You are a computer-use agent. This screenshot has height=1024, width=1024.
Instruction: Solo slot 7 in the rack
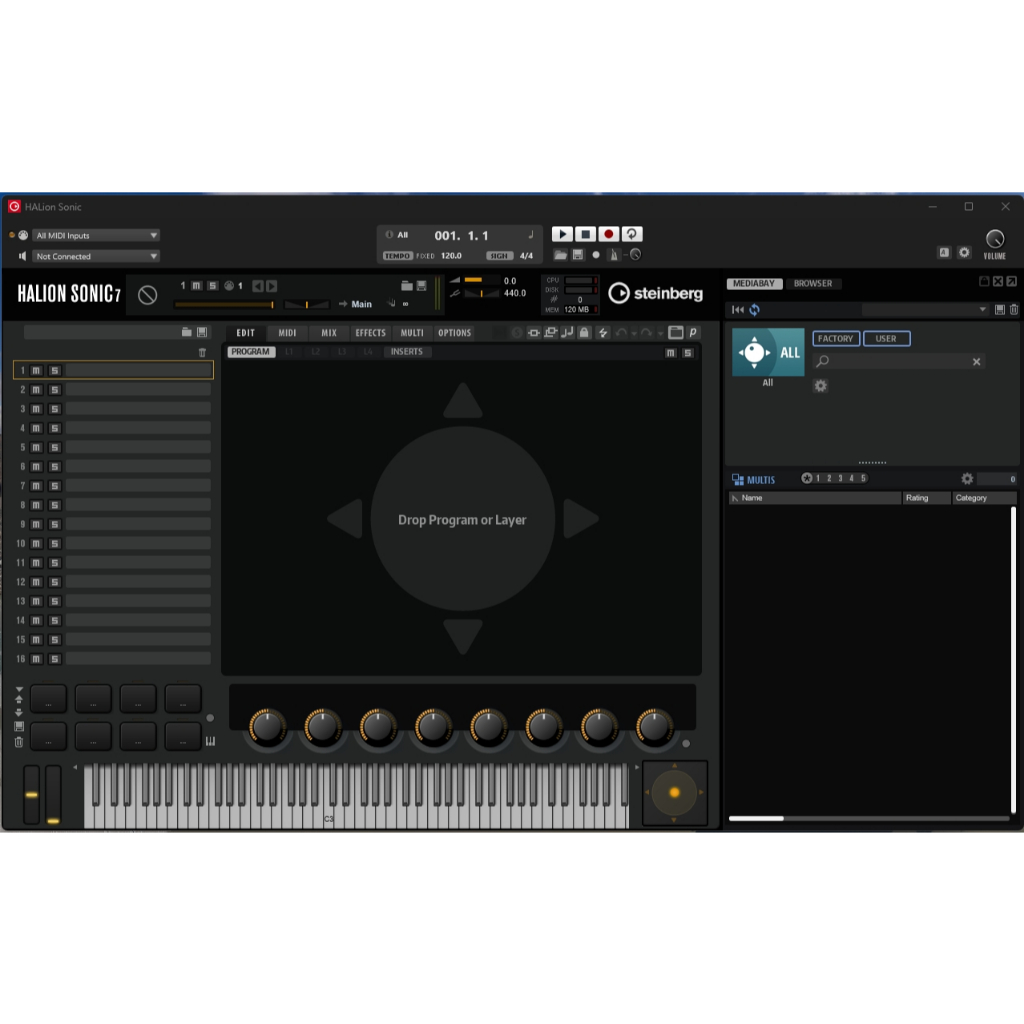point(55,486)
